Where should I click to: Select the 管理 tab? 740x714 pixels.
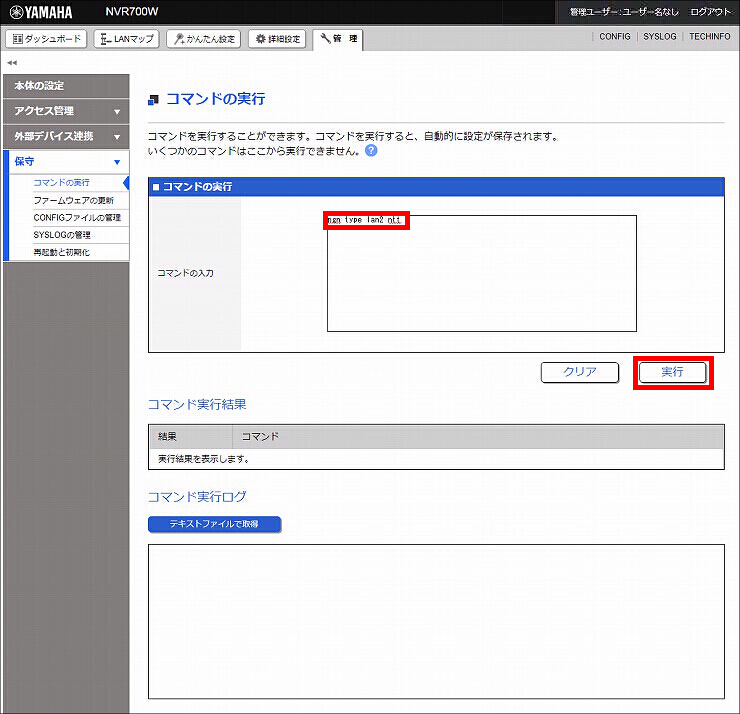click(x=338, y=39)
